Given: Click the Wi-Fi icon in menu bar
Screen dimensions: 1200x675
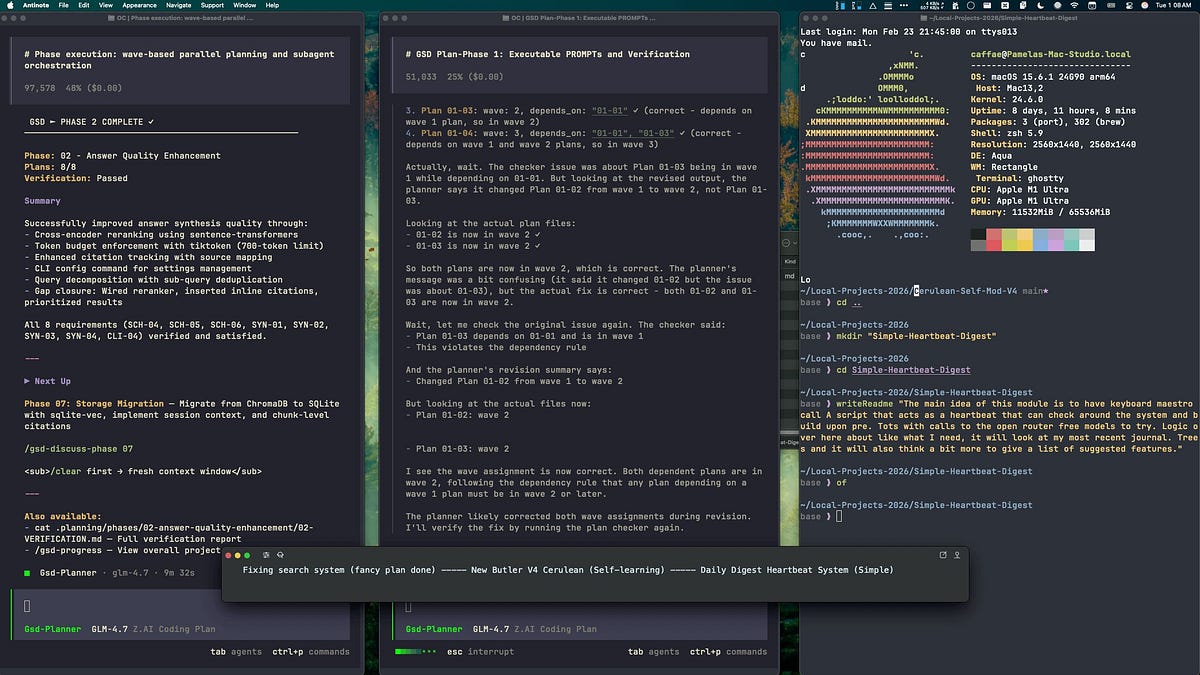Looking at the screenshot, I should click(x=1074, y=5).
